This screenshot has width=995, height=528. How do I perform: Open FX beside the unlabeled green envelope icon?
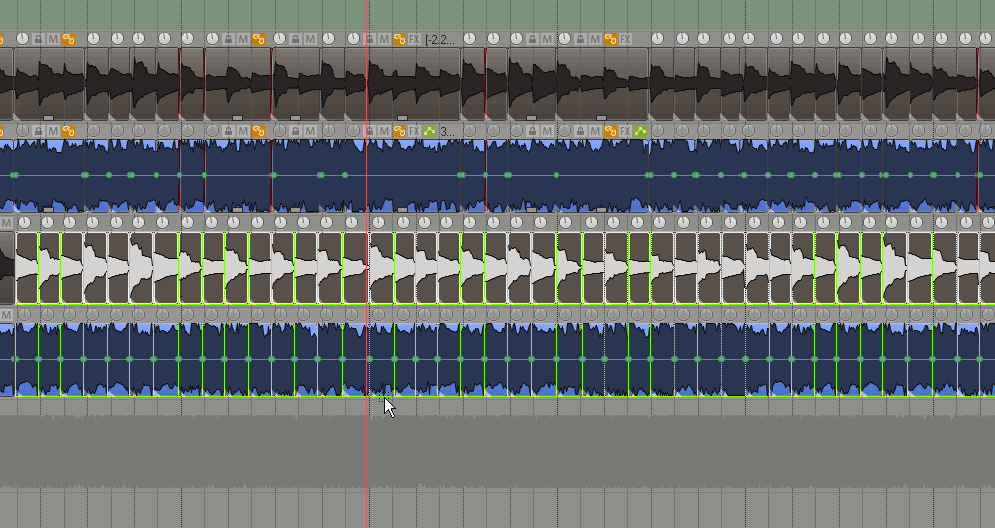625,131
